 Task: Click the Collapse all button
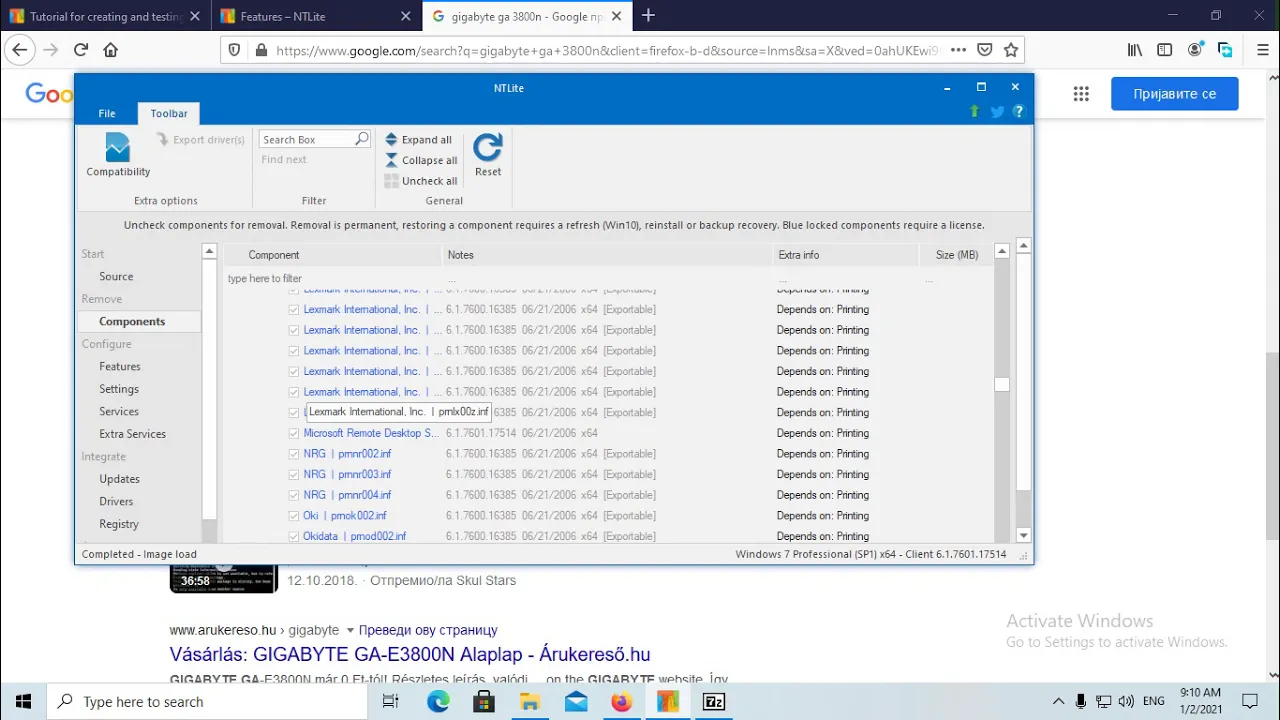(x=422, y=160)
